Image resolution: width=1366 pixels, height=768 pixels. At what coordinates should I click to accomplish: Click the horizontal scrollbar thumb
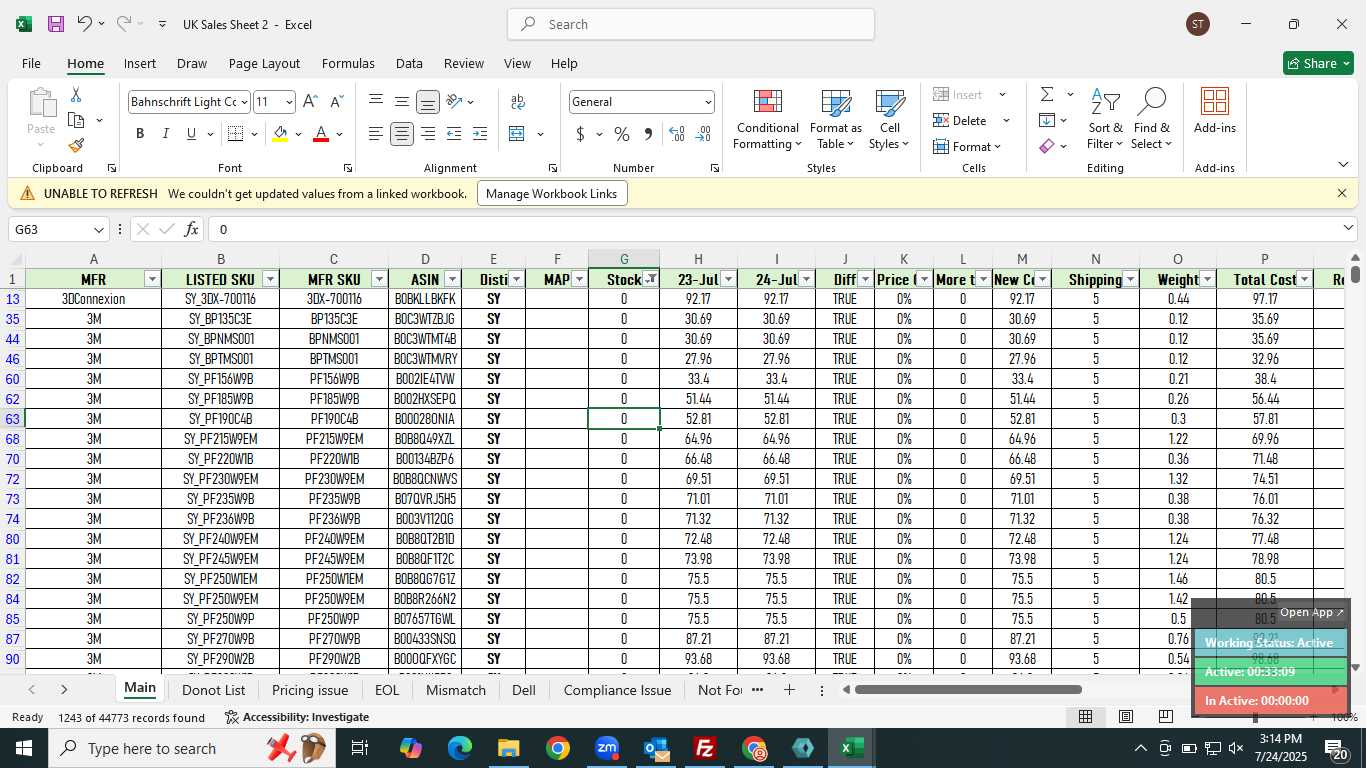[968, 689]
